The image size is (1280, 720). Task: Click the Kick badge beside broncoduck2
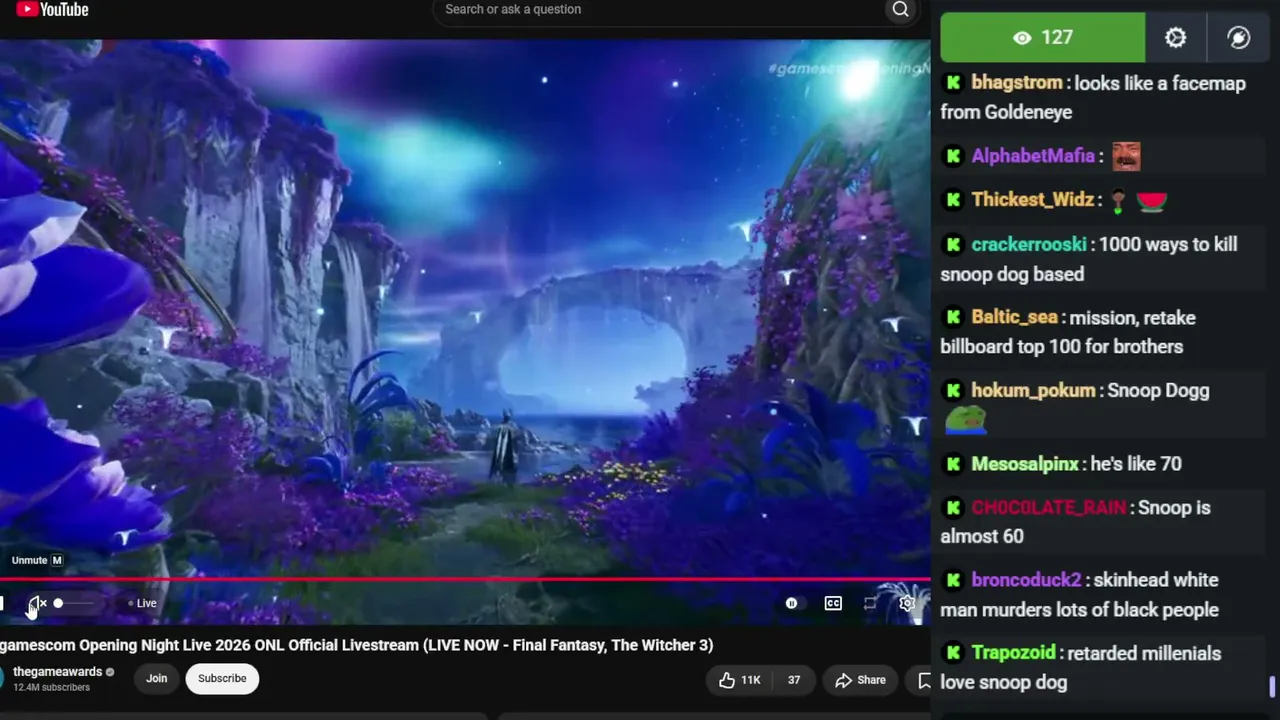click(953, 580)
